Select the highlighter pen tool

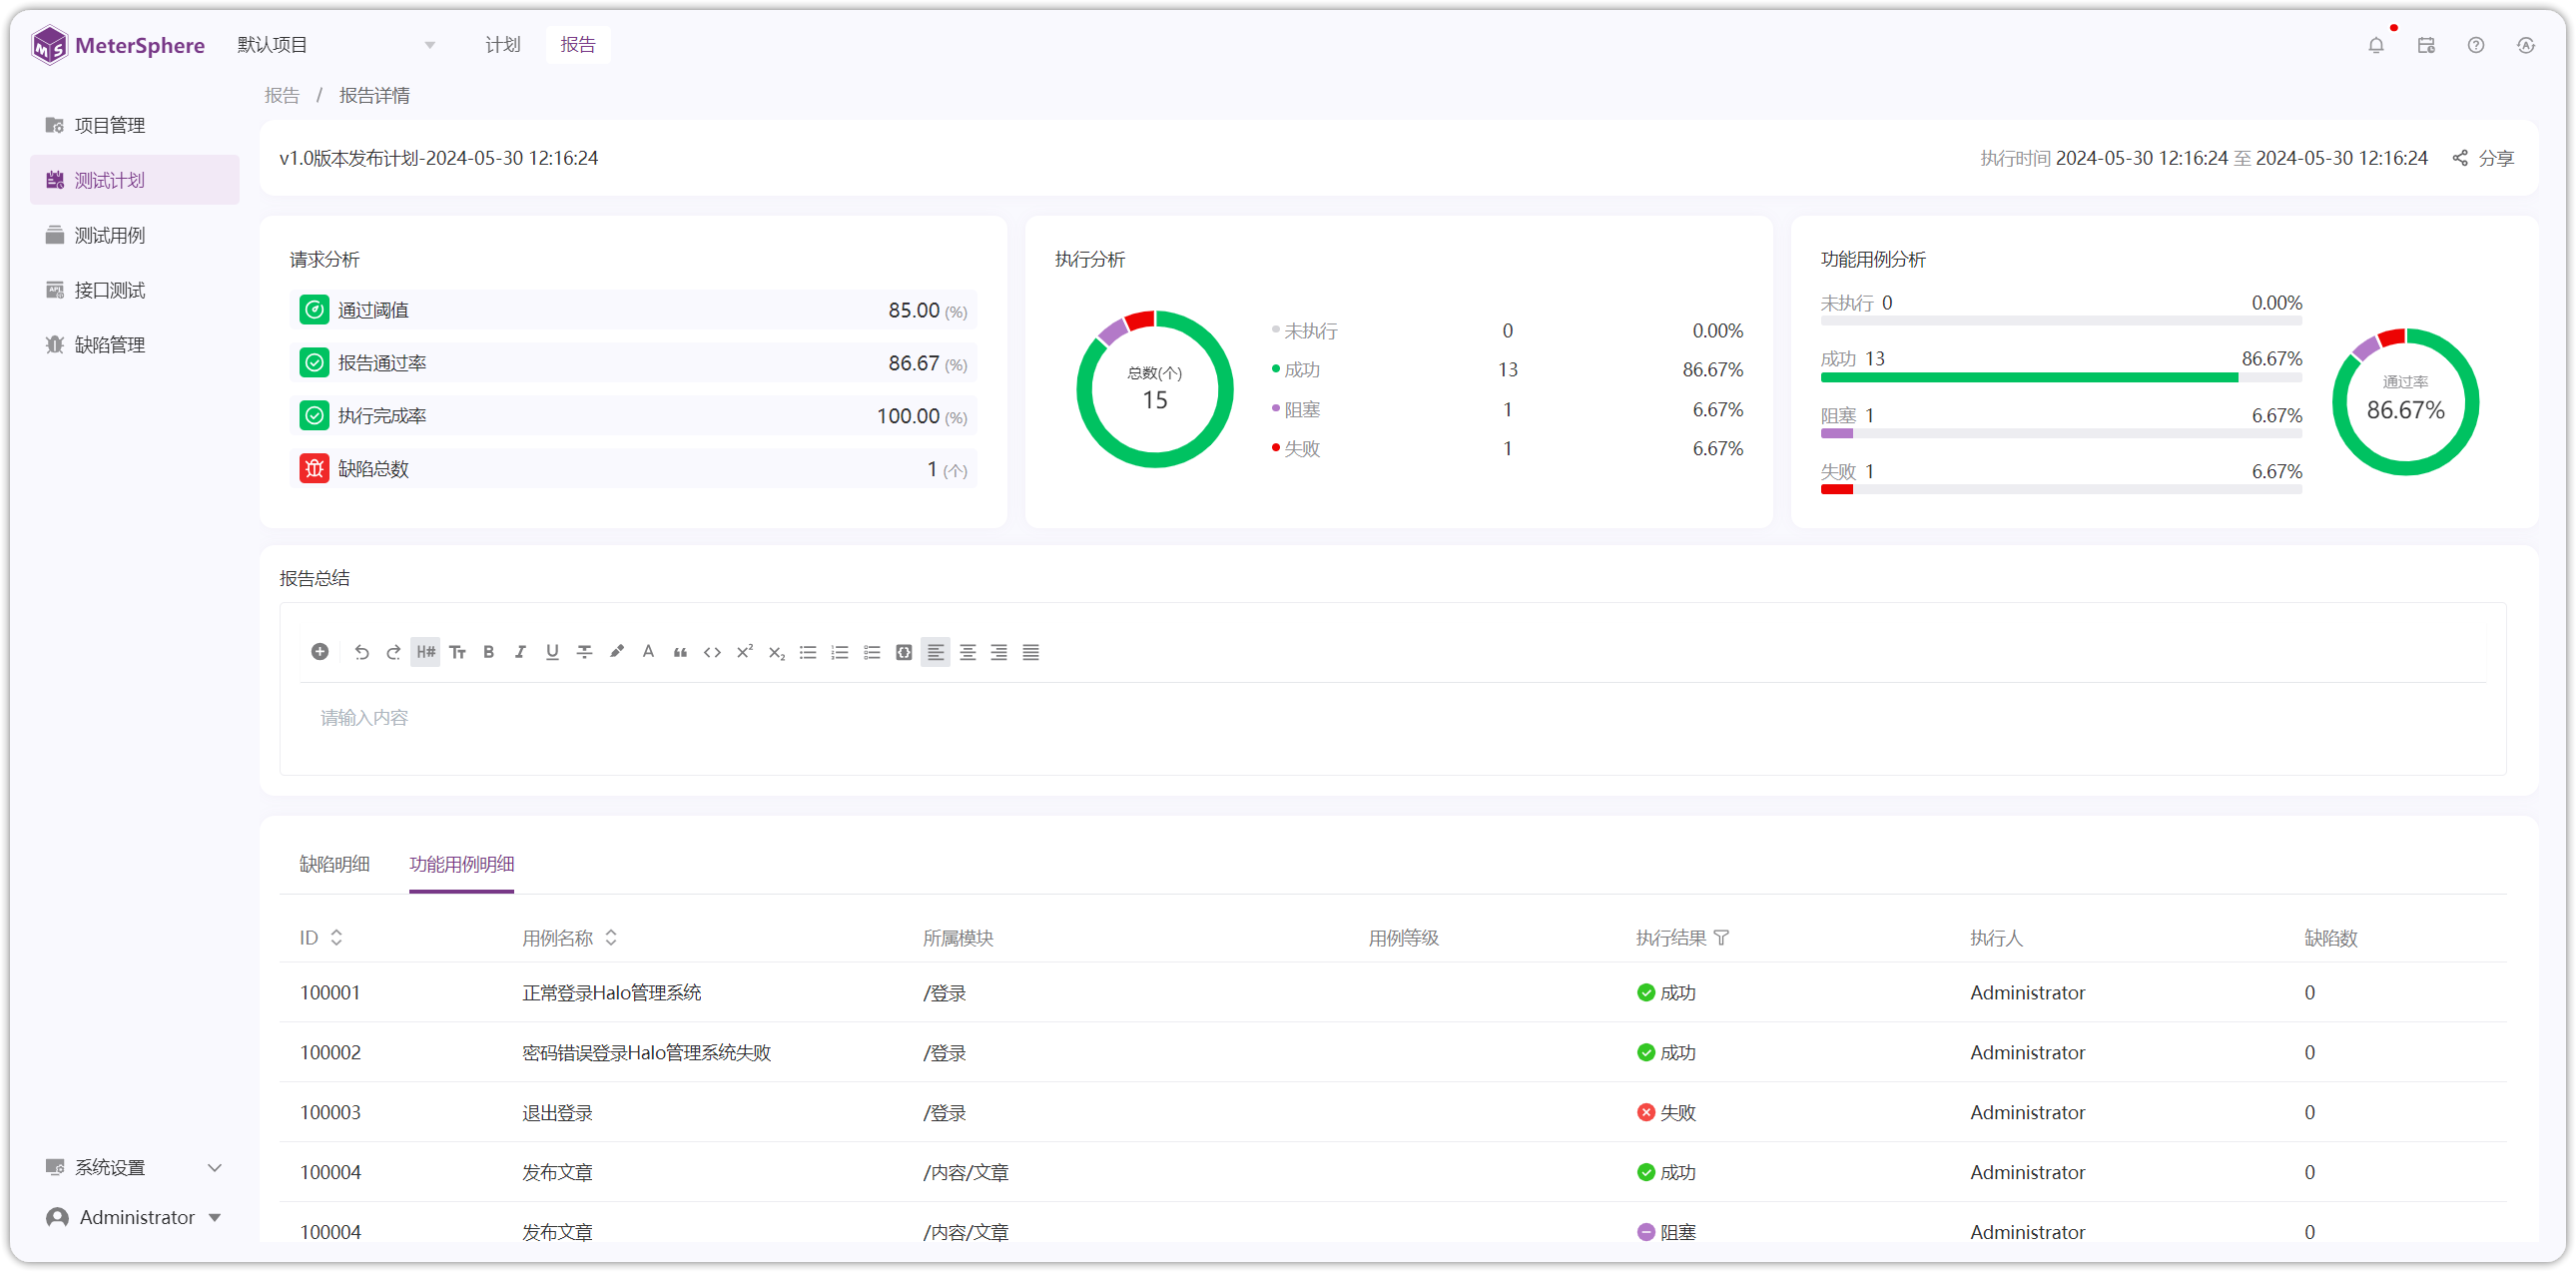617,652
